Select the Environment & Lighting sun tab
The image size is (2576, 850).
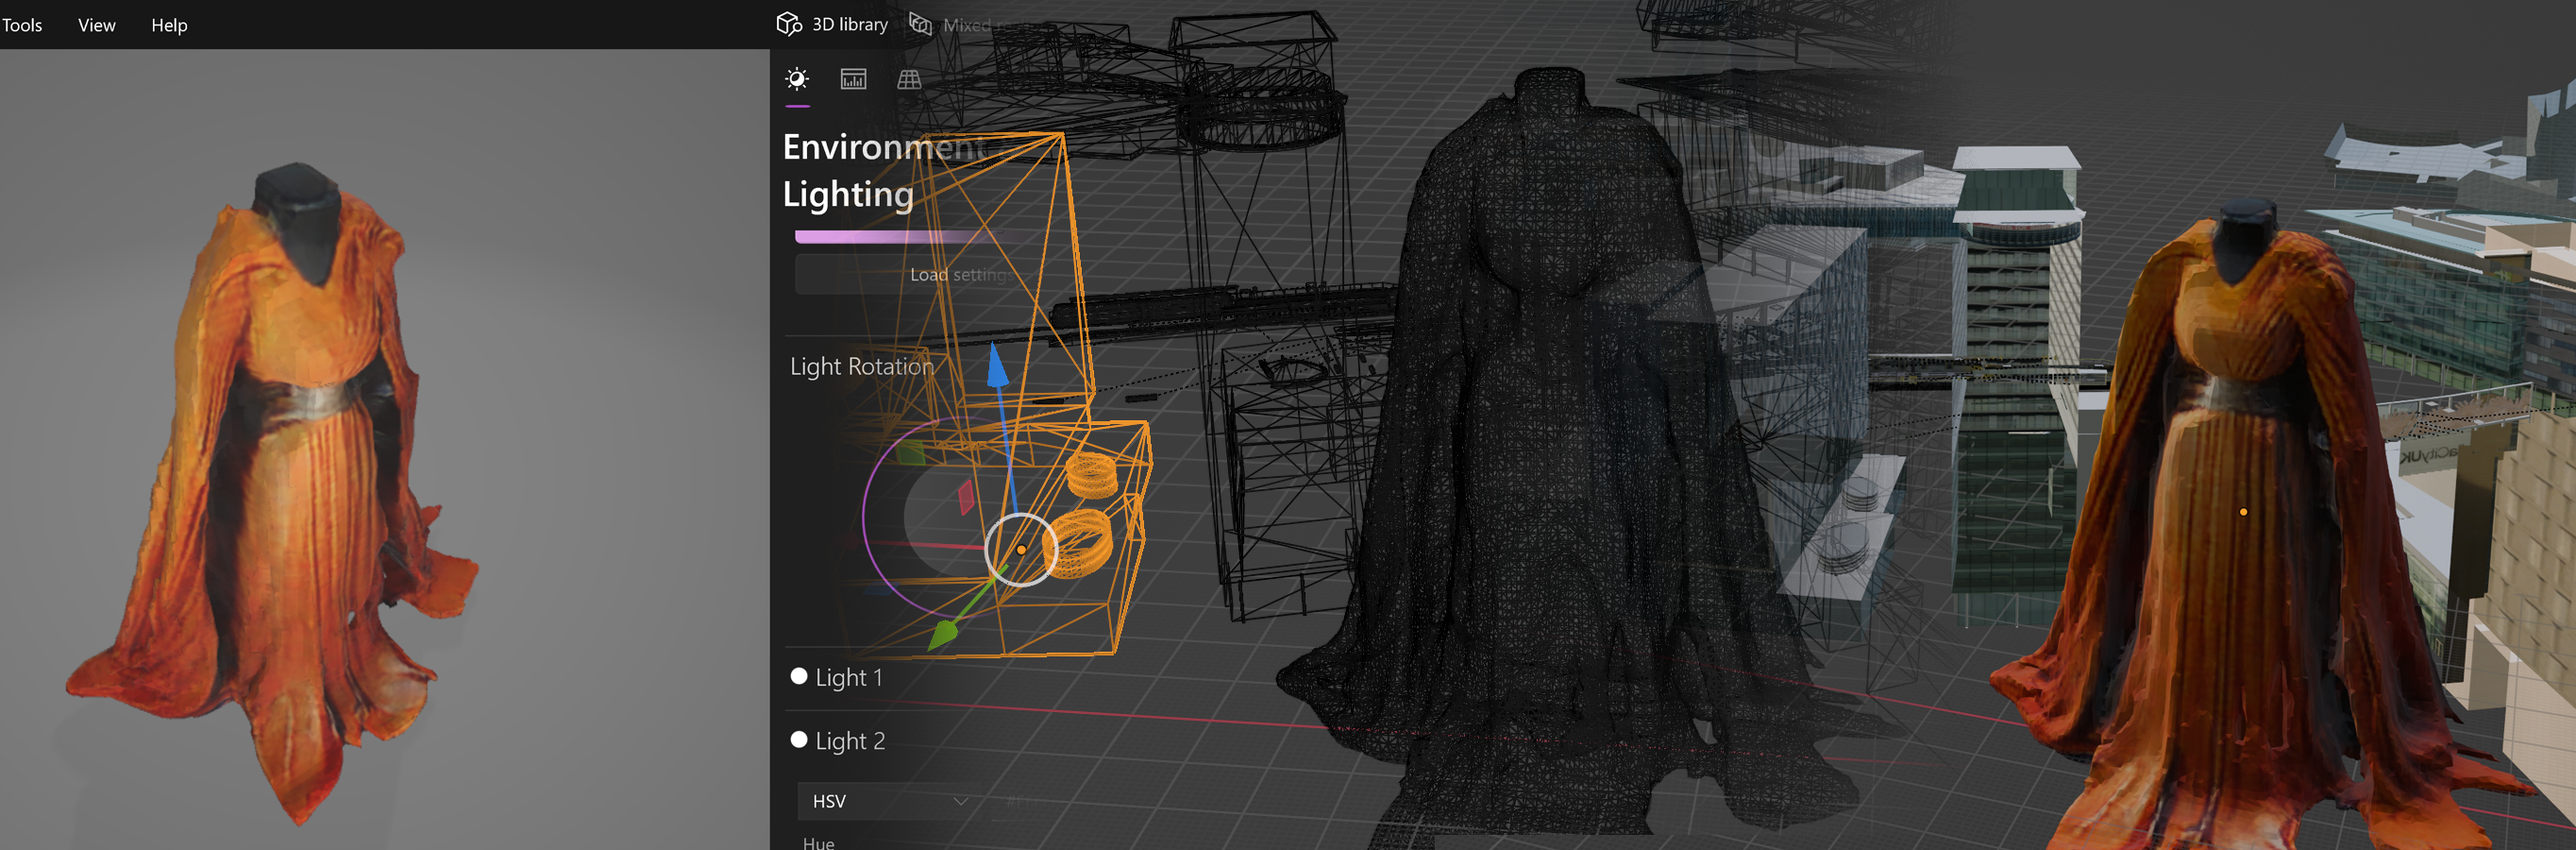pos(797,79)
